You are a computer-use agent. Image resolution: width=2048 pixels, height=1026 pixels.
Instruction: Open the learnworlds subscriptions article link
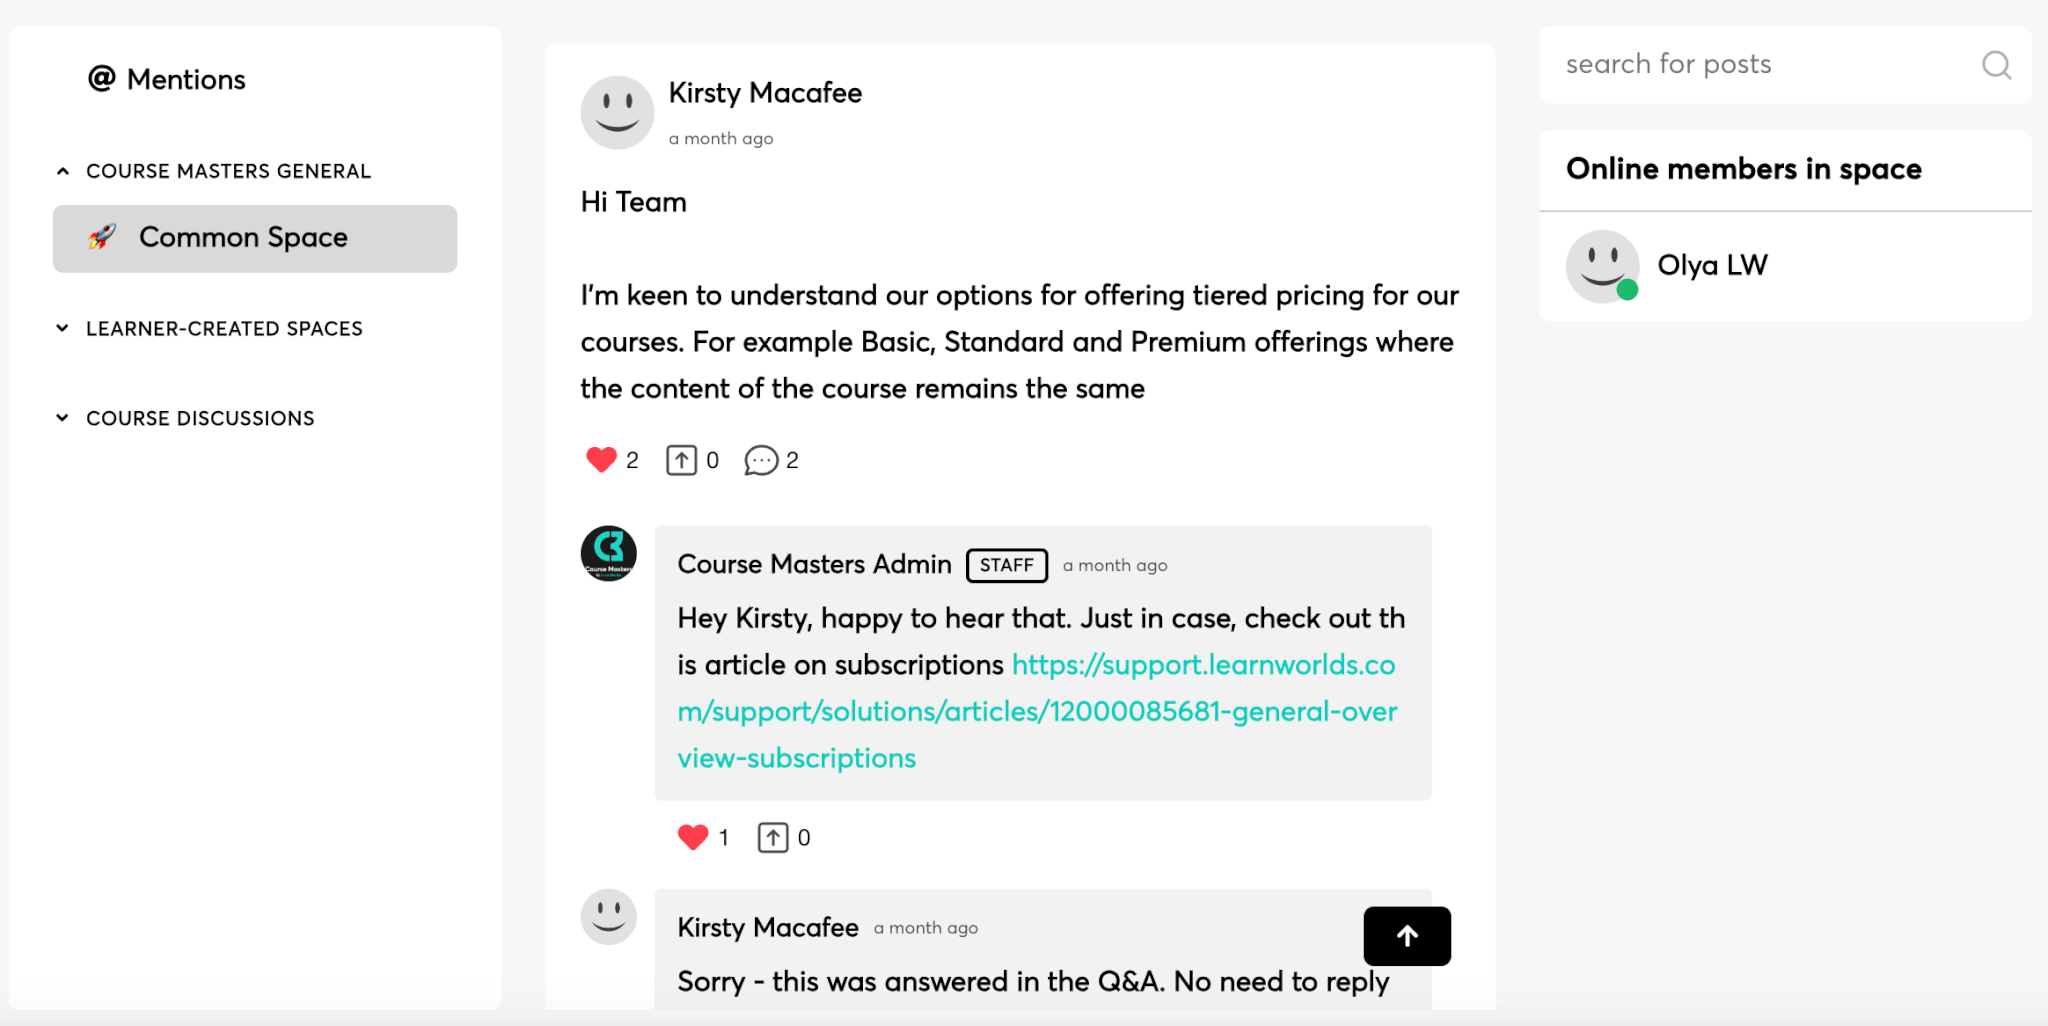pyautogui.click(x=1037, y=711)
